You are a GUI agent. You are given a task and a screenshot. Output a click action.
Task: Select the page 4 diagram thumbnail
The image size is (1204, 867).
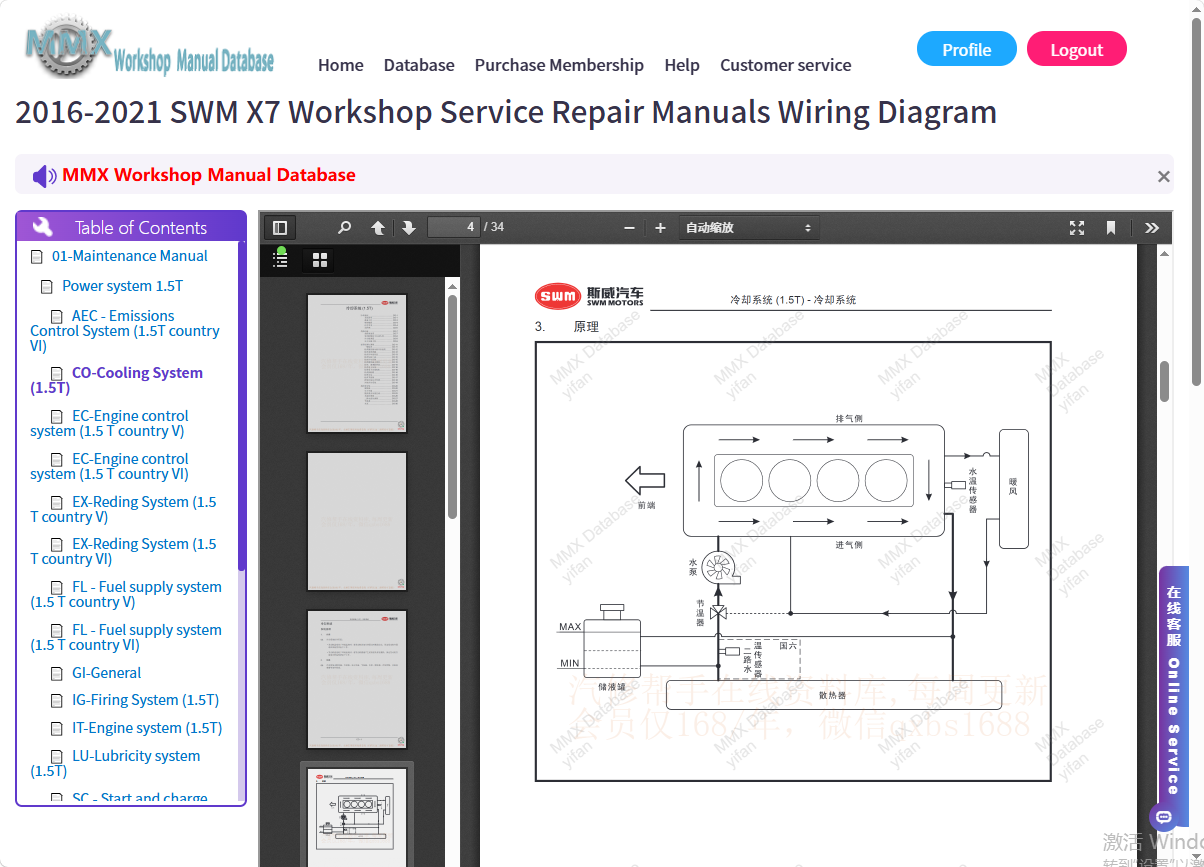coord(357,817)
